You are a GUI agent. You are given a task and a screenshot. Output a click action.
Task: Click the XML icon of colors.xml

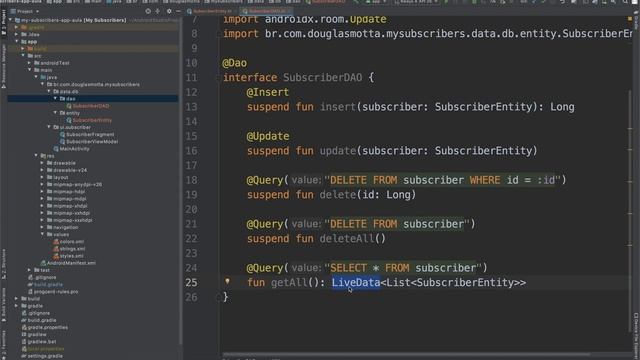pyautogui.click(x=56, y=242)
